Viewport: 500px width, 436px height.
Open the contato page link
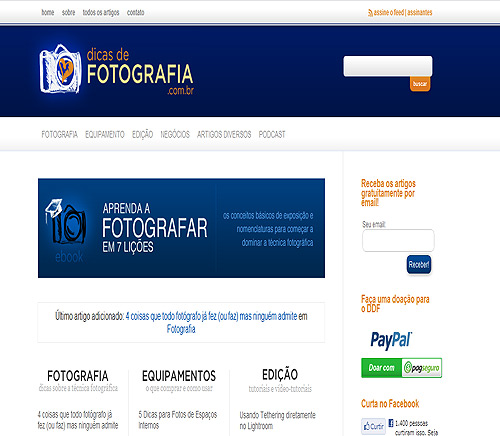(135, 13)
